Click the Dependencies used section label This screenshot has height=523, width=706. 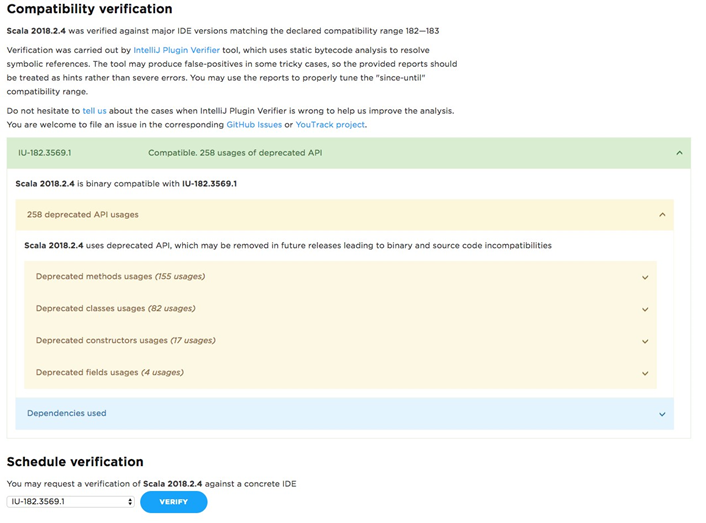coord(67,413)
